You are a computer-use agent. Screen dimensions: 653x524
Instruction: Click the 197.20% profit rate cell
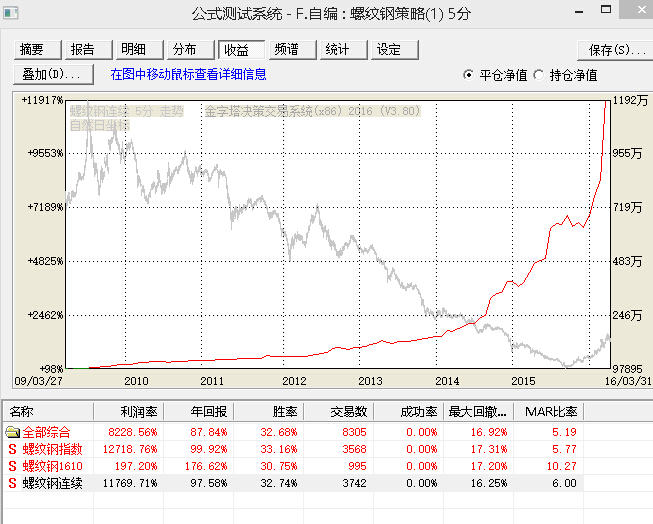click(136, 466)
